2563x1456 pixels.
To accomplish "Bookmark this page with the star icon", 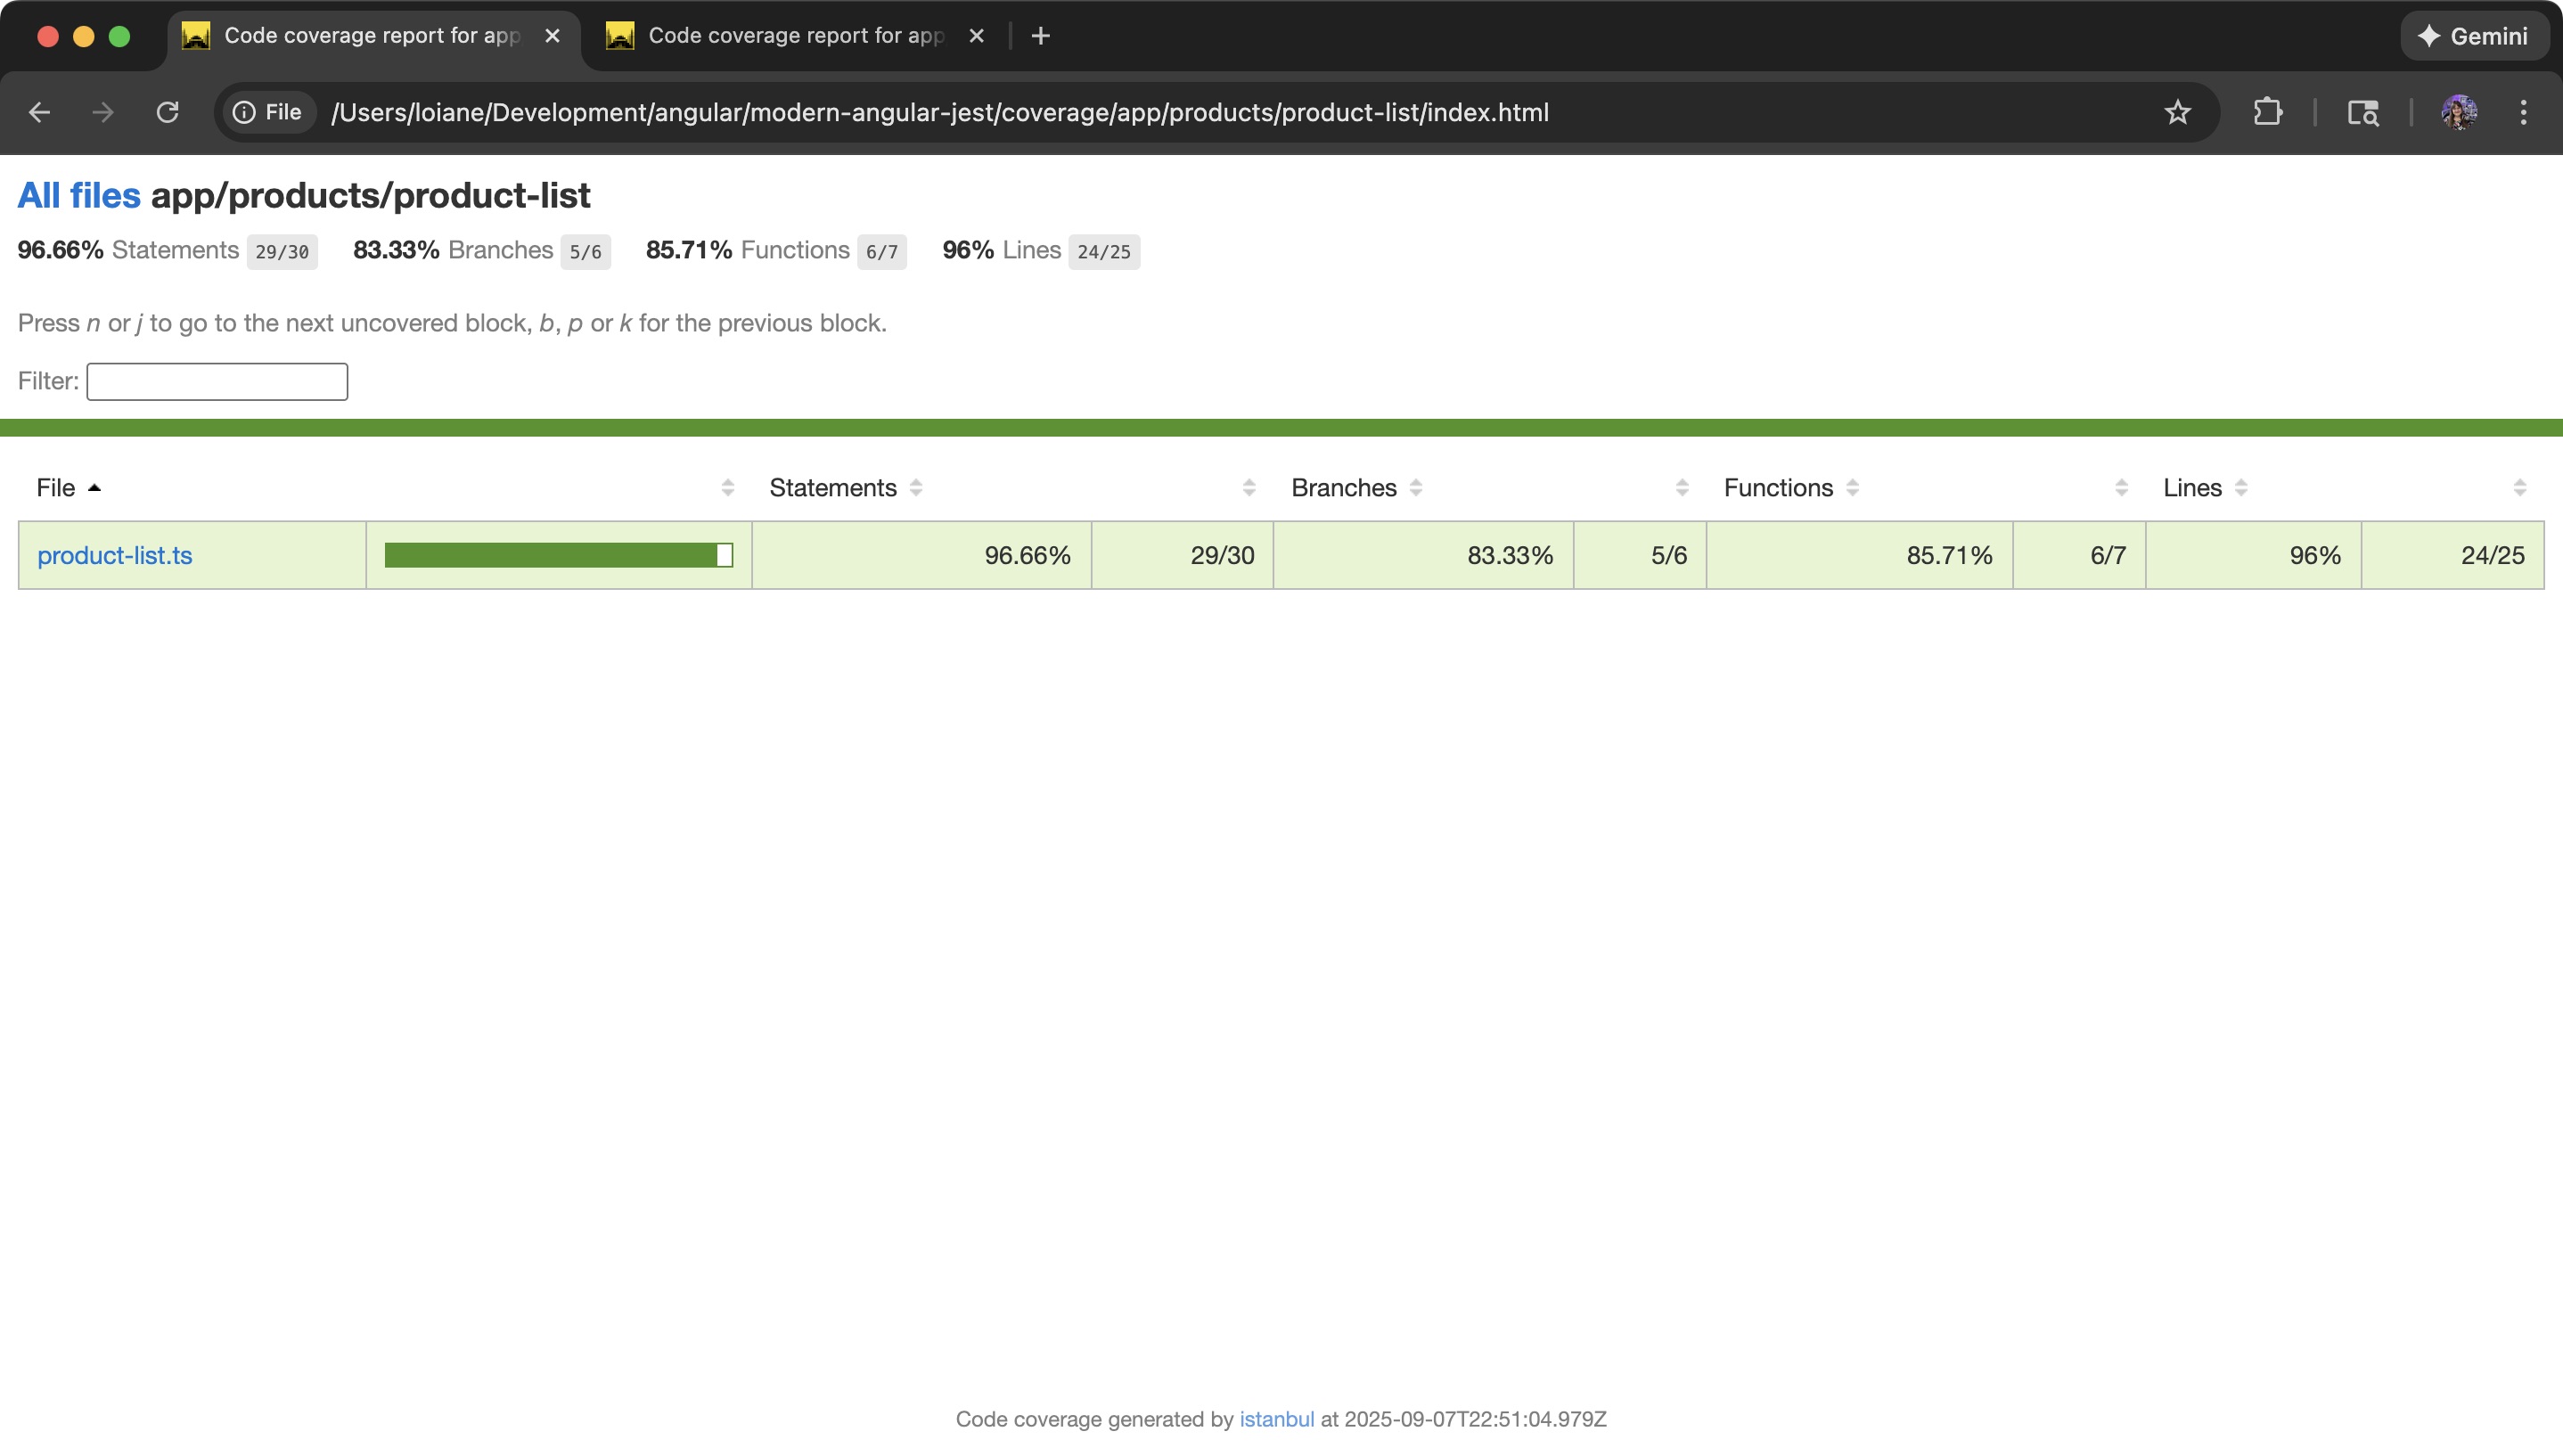I will [x=2177, y=112].
